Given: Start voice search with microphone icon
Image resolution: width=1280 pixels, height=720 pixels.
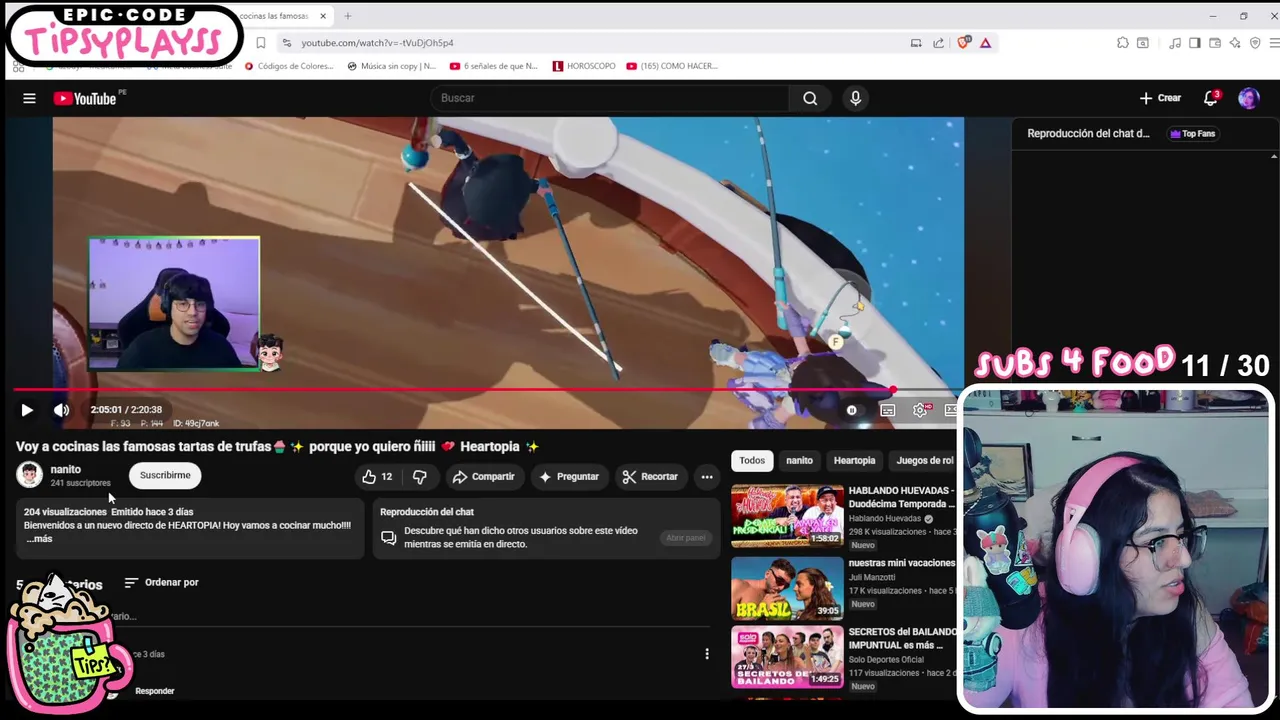Looking at the screenshot, I should 855,98.
